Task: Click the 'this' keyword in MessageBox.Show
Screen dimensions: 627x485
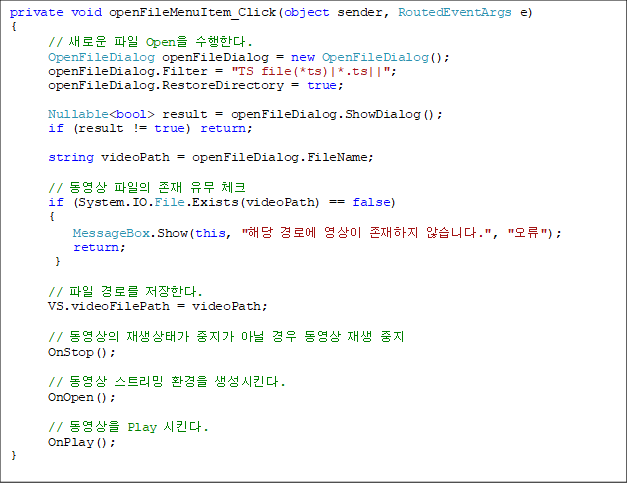Action: click(210, 233)
